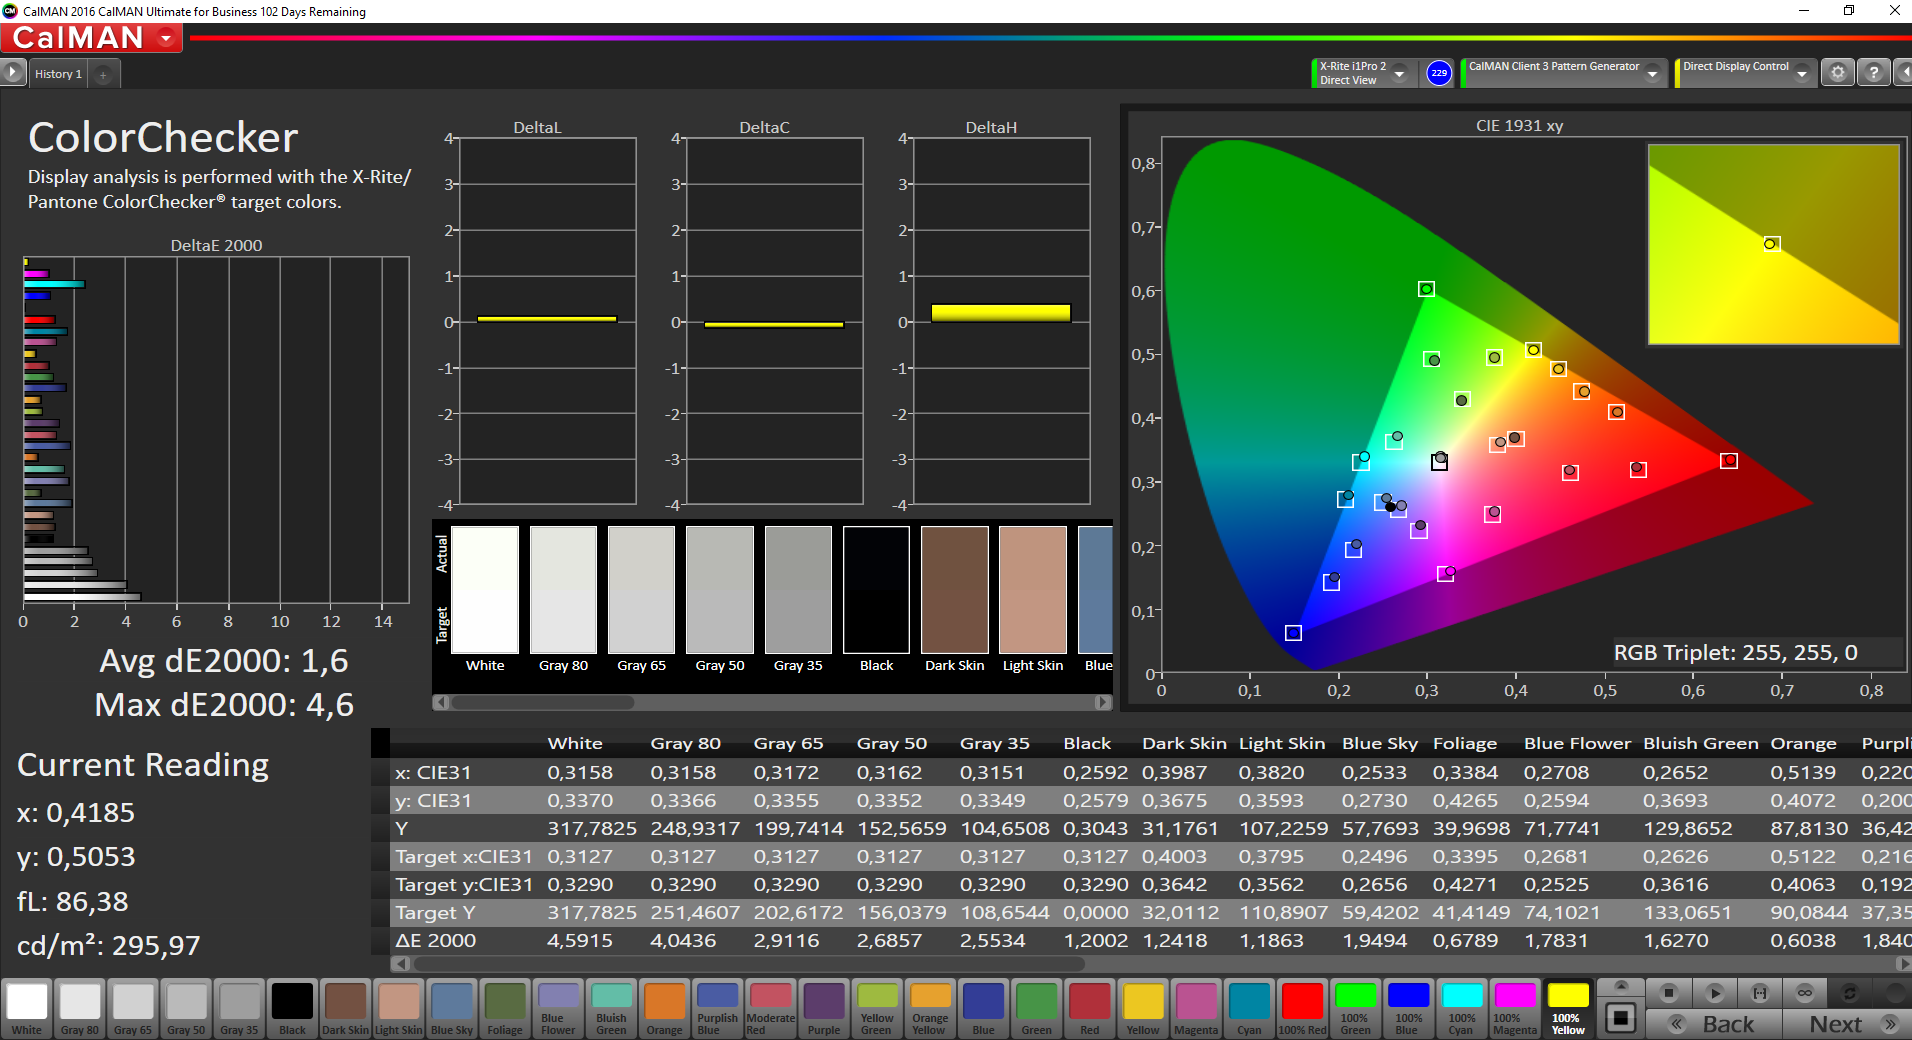This screenshot has width=1912, height=1040.
Task: Toggle continuous read infinity button
Action: coord(1804,993)
